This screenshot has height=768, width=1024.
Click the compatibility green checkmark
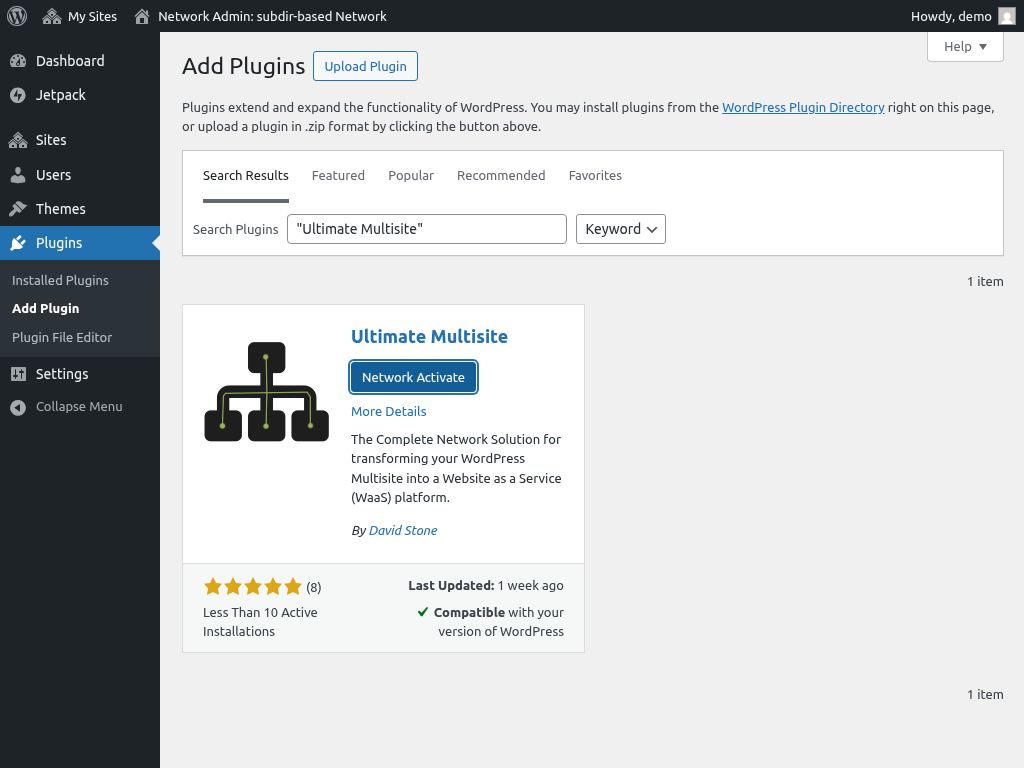[423, 612]
